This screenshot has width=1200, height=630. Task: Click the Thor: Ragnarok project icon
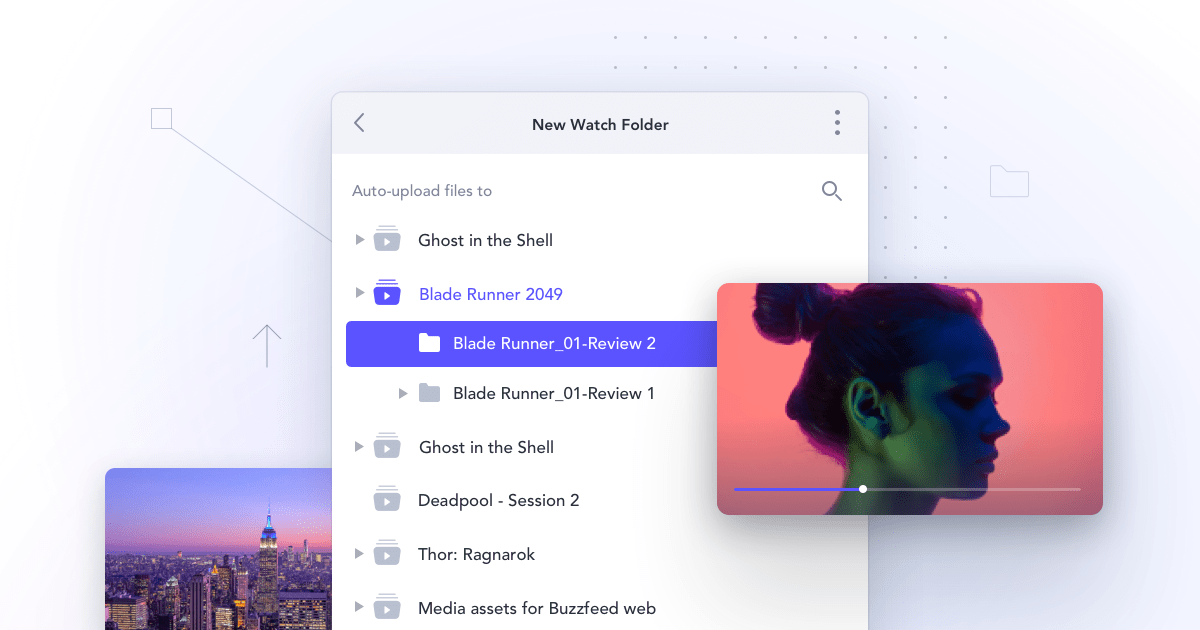coord(386,553)
